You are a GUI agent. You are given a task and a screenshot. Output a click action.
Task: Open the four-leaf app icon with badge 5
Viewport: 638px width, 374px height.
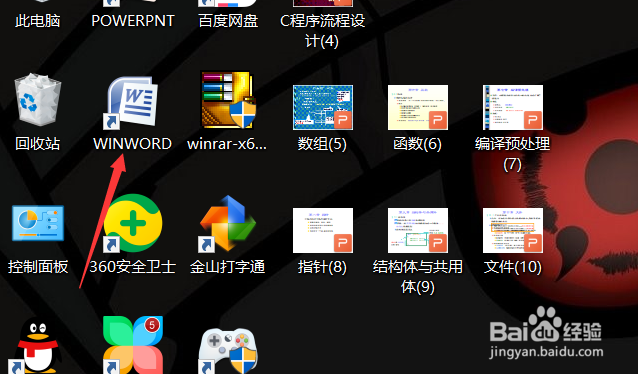(x=133, y=345)
